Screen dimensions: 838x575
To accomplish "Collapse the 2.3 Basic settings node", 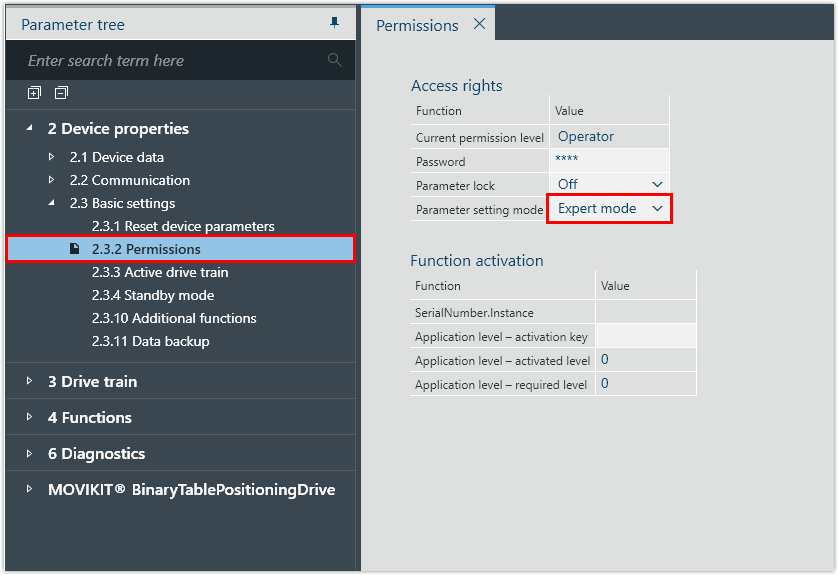I will pos(52,203).
